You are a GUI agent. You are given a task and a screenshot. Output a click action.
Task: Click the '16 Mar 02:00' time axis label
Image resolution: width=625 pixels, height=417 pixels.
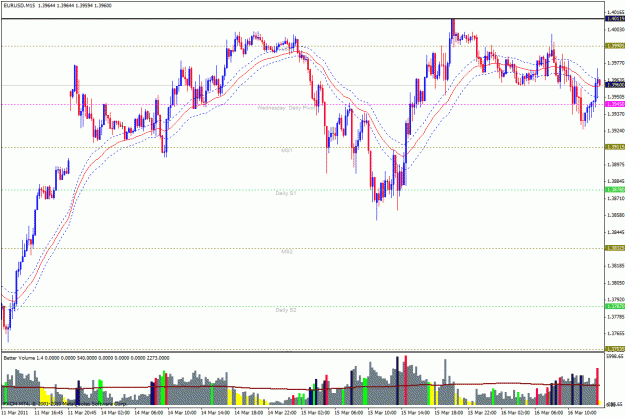[x=515, y=413]
